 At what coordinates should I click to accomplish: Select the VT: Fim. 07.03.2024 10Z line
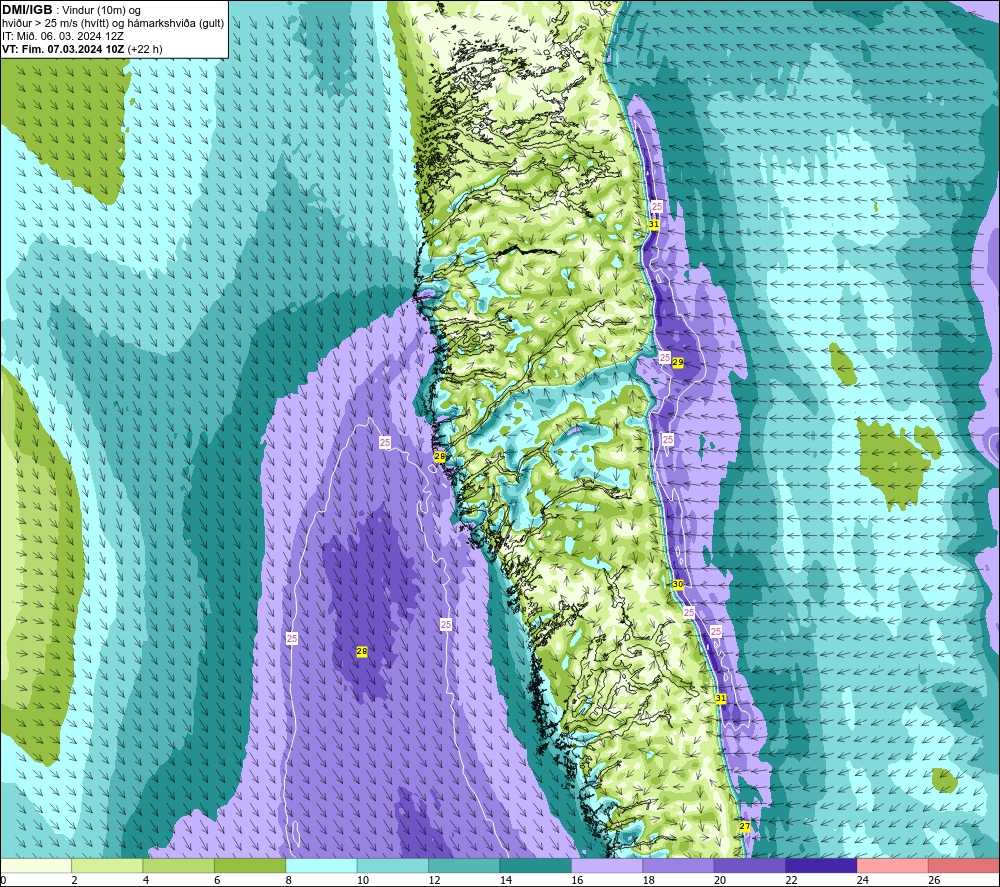pyautogui.click(x=82, y=49)
